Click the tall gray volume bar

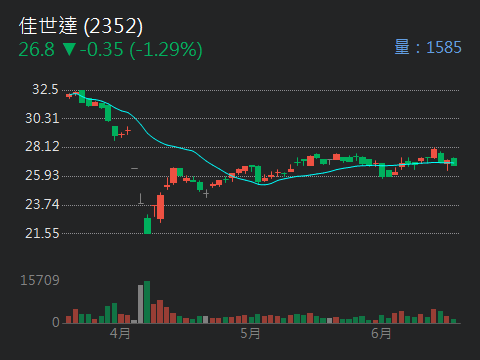coord(140,304)
